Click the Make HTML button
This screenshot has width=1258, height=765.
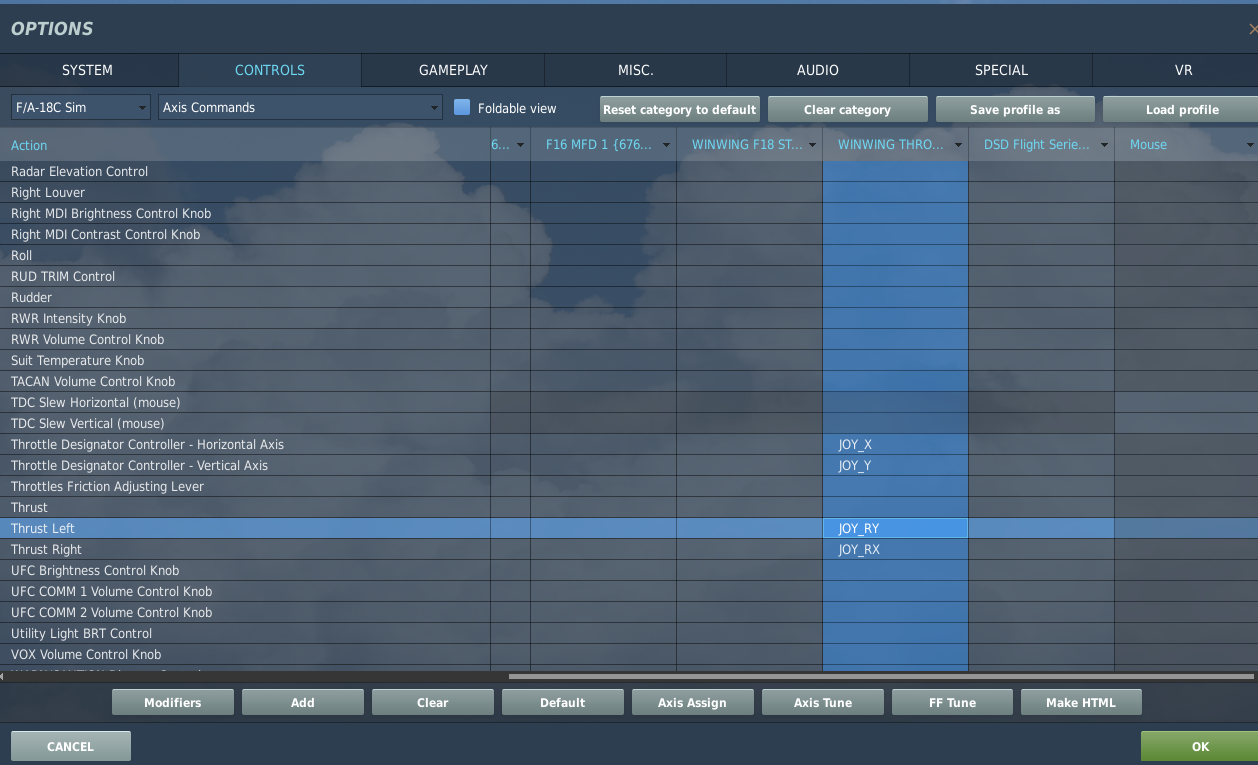pos(1081,702)
